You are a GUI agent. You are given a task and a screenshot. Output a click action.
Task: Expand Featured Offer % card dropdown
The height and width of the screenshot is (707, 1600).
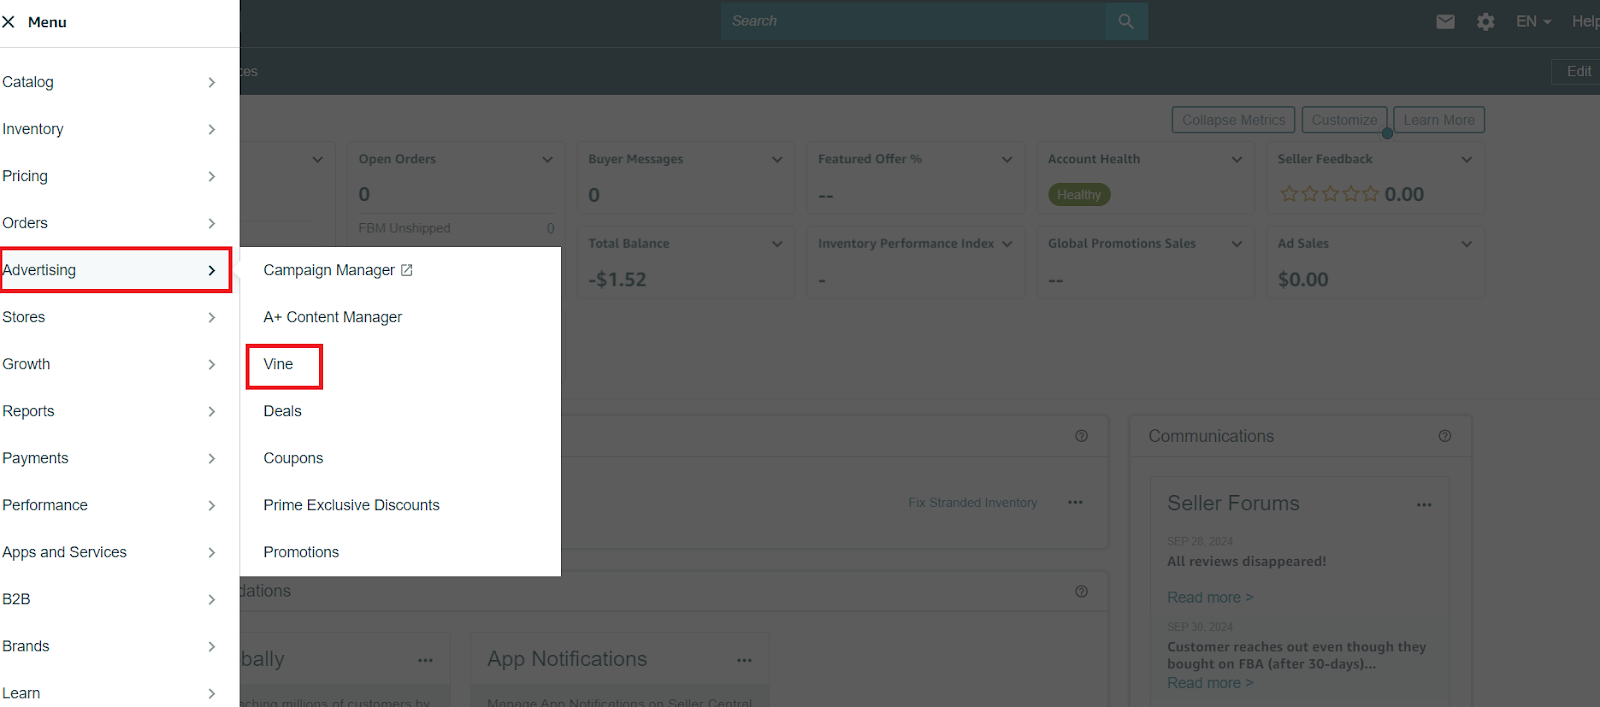(1007, 159)
